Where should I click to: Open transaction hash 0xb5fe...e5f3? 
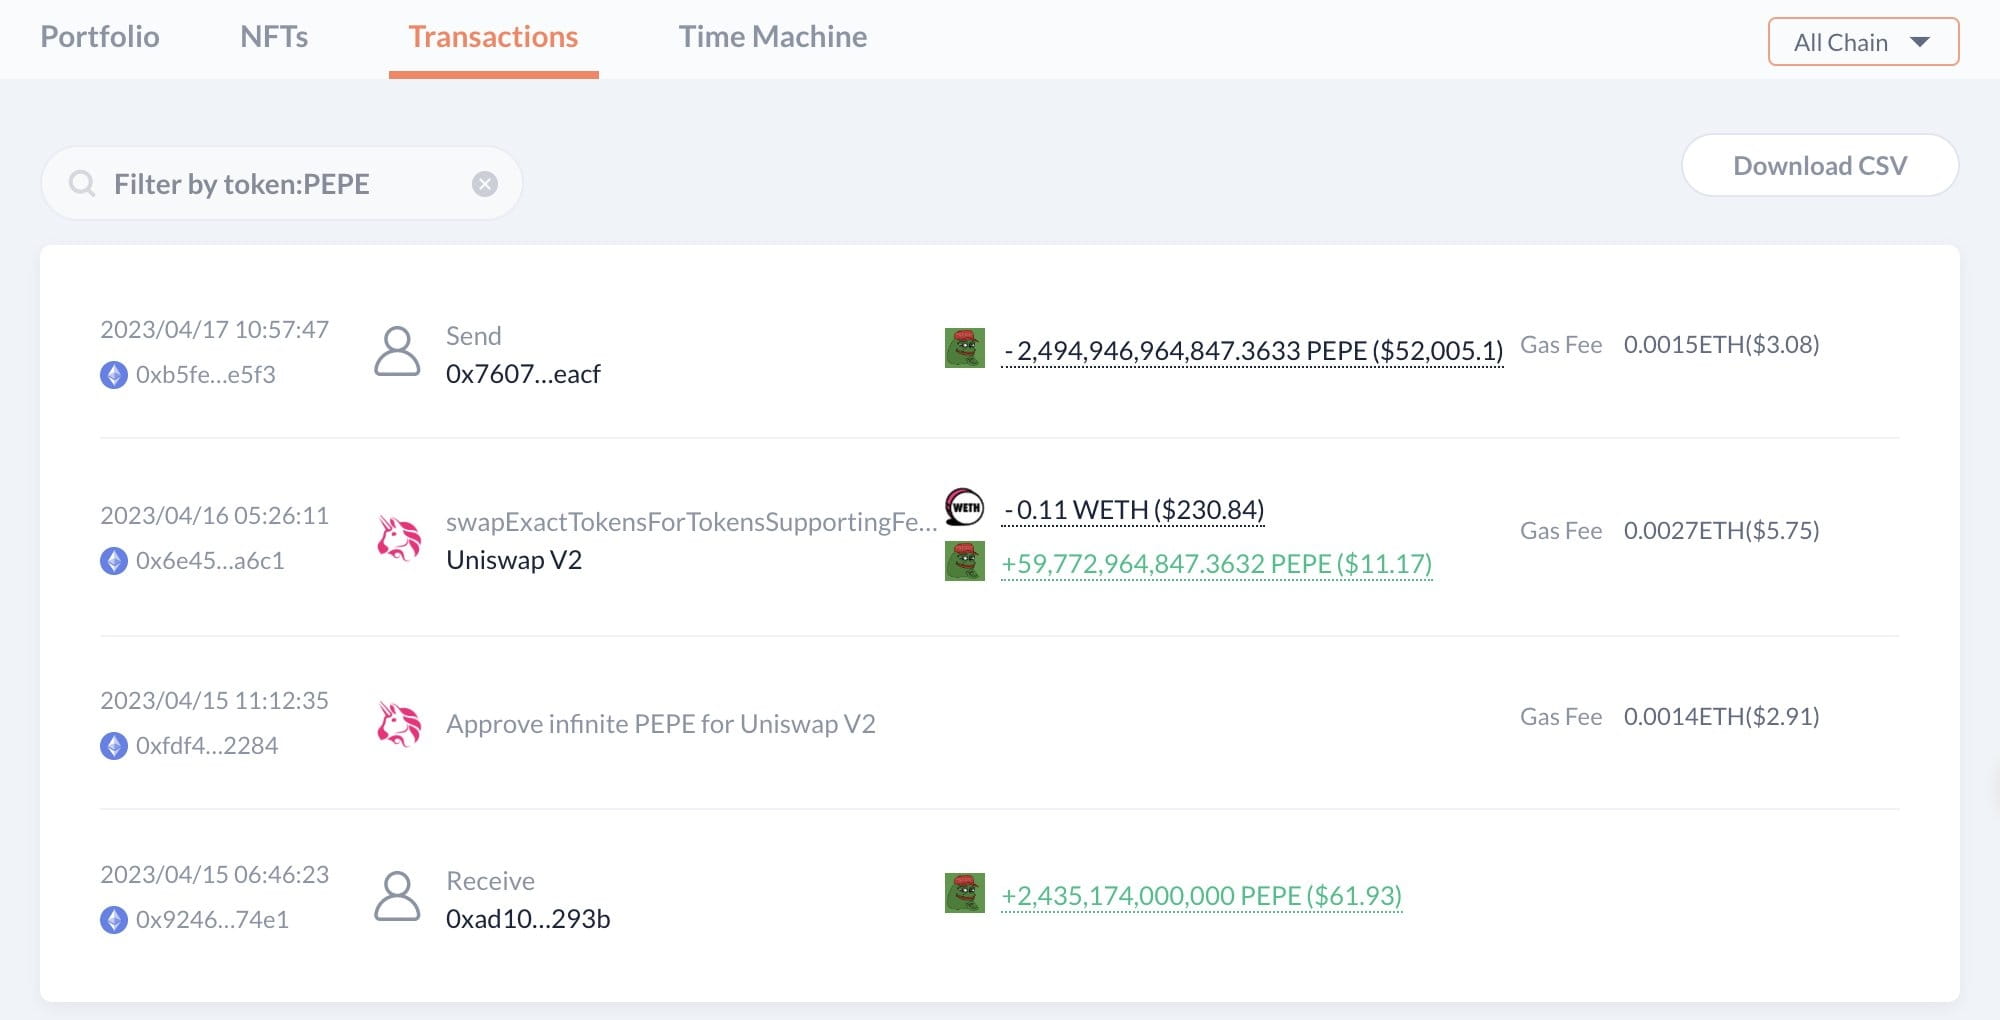[206, 375]
